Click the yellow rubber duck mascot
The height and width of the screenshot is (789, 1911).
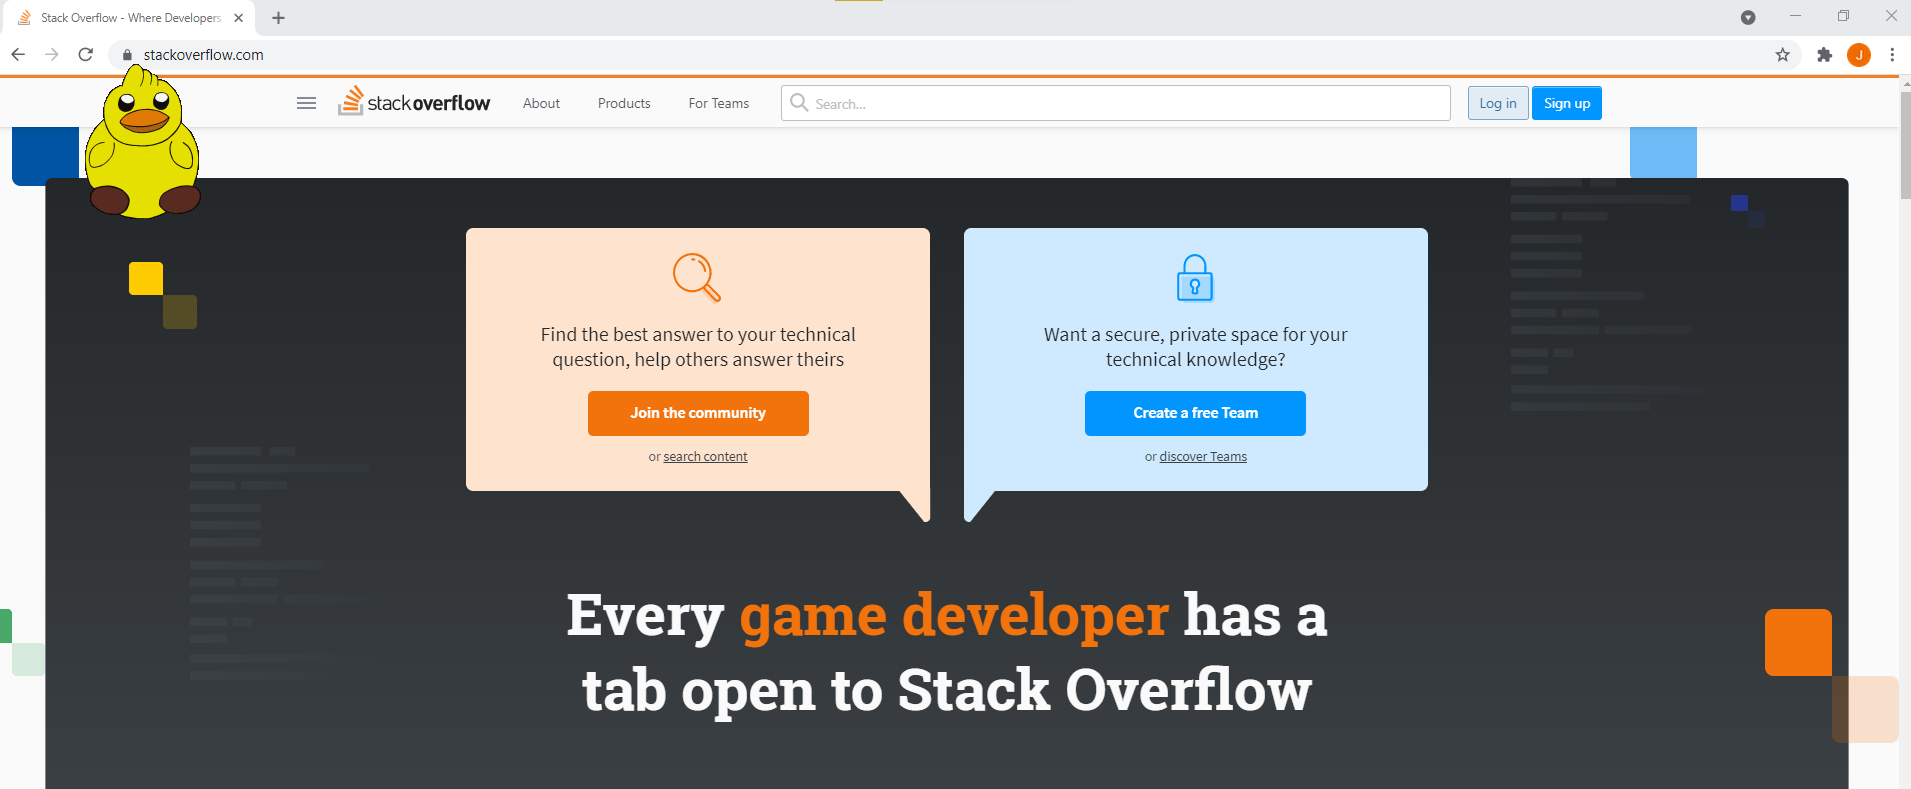[142, 142]
